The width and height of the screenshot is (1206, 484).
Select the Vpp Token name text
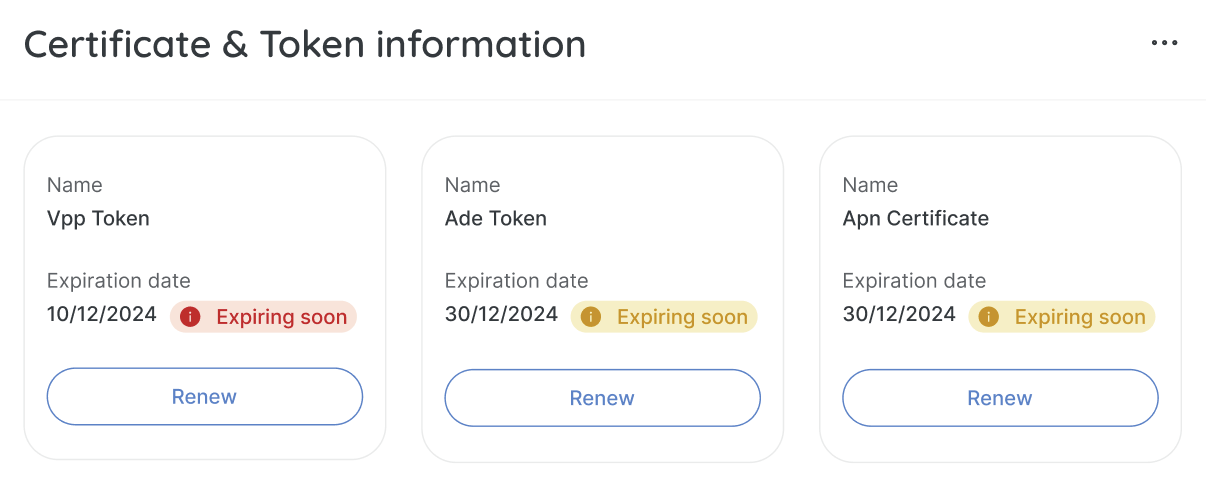(98, 219)
